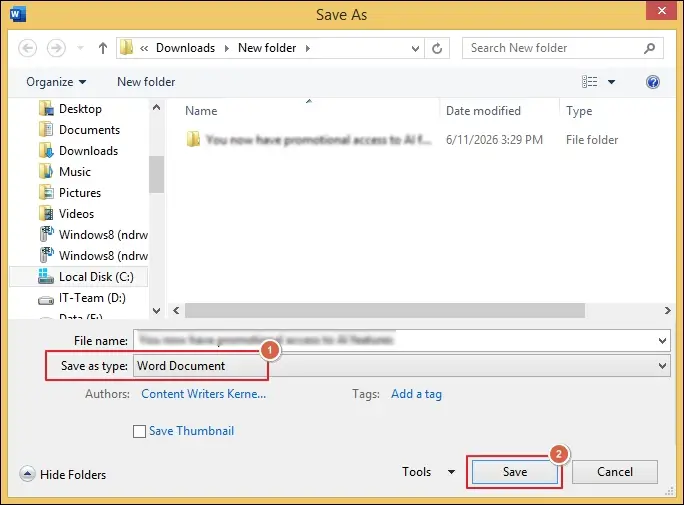Select Desktop in navigation pane
Viewport: 684px width, 505px height.
[80, 109]
